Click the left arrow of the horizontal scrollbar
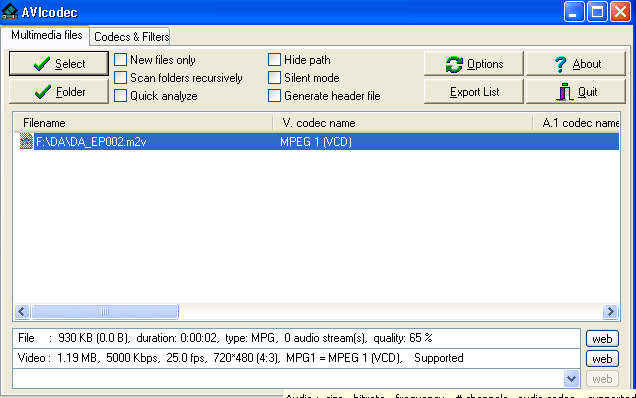 (22, 312)
